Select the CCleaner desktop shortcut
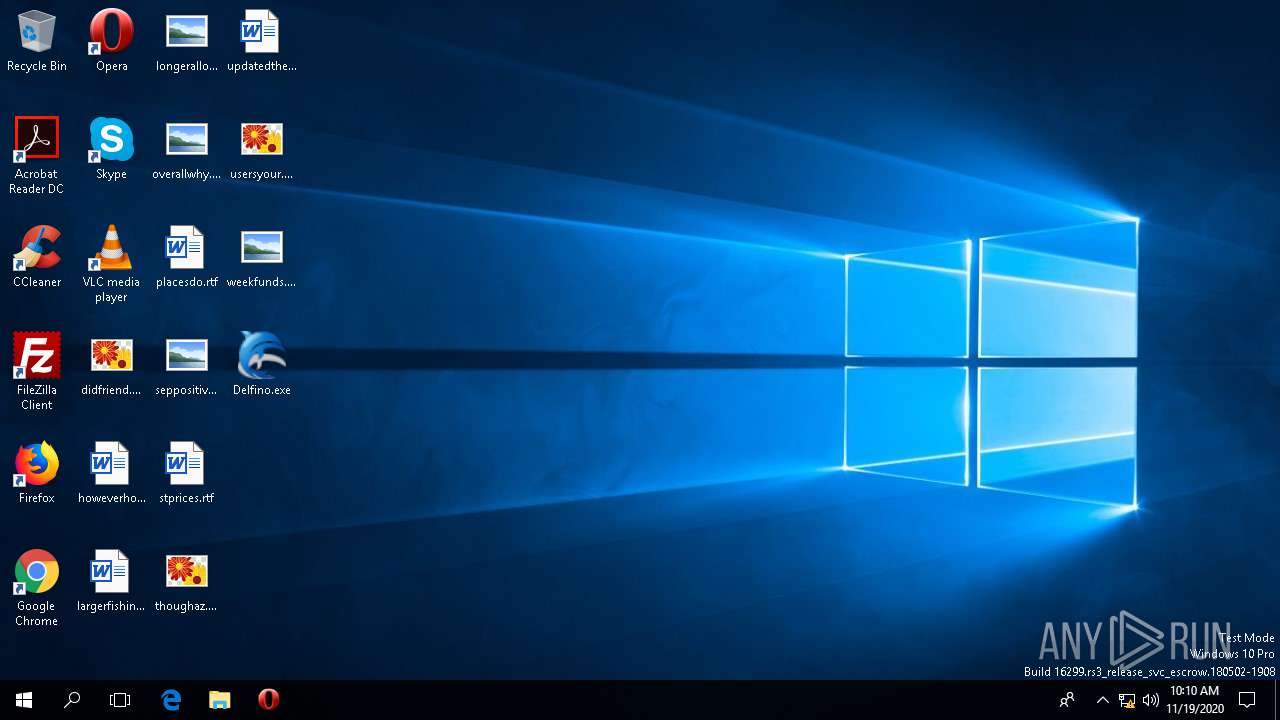The image size is (1280, 720). (x=37, y=257)
